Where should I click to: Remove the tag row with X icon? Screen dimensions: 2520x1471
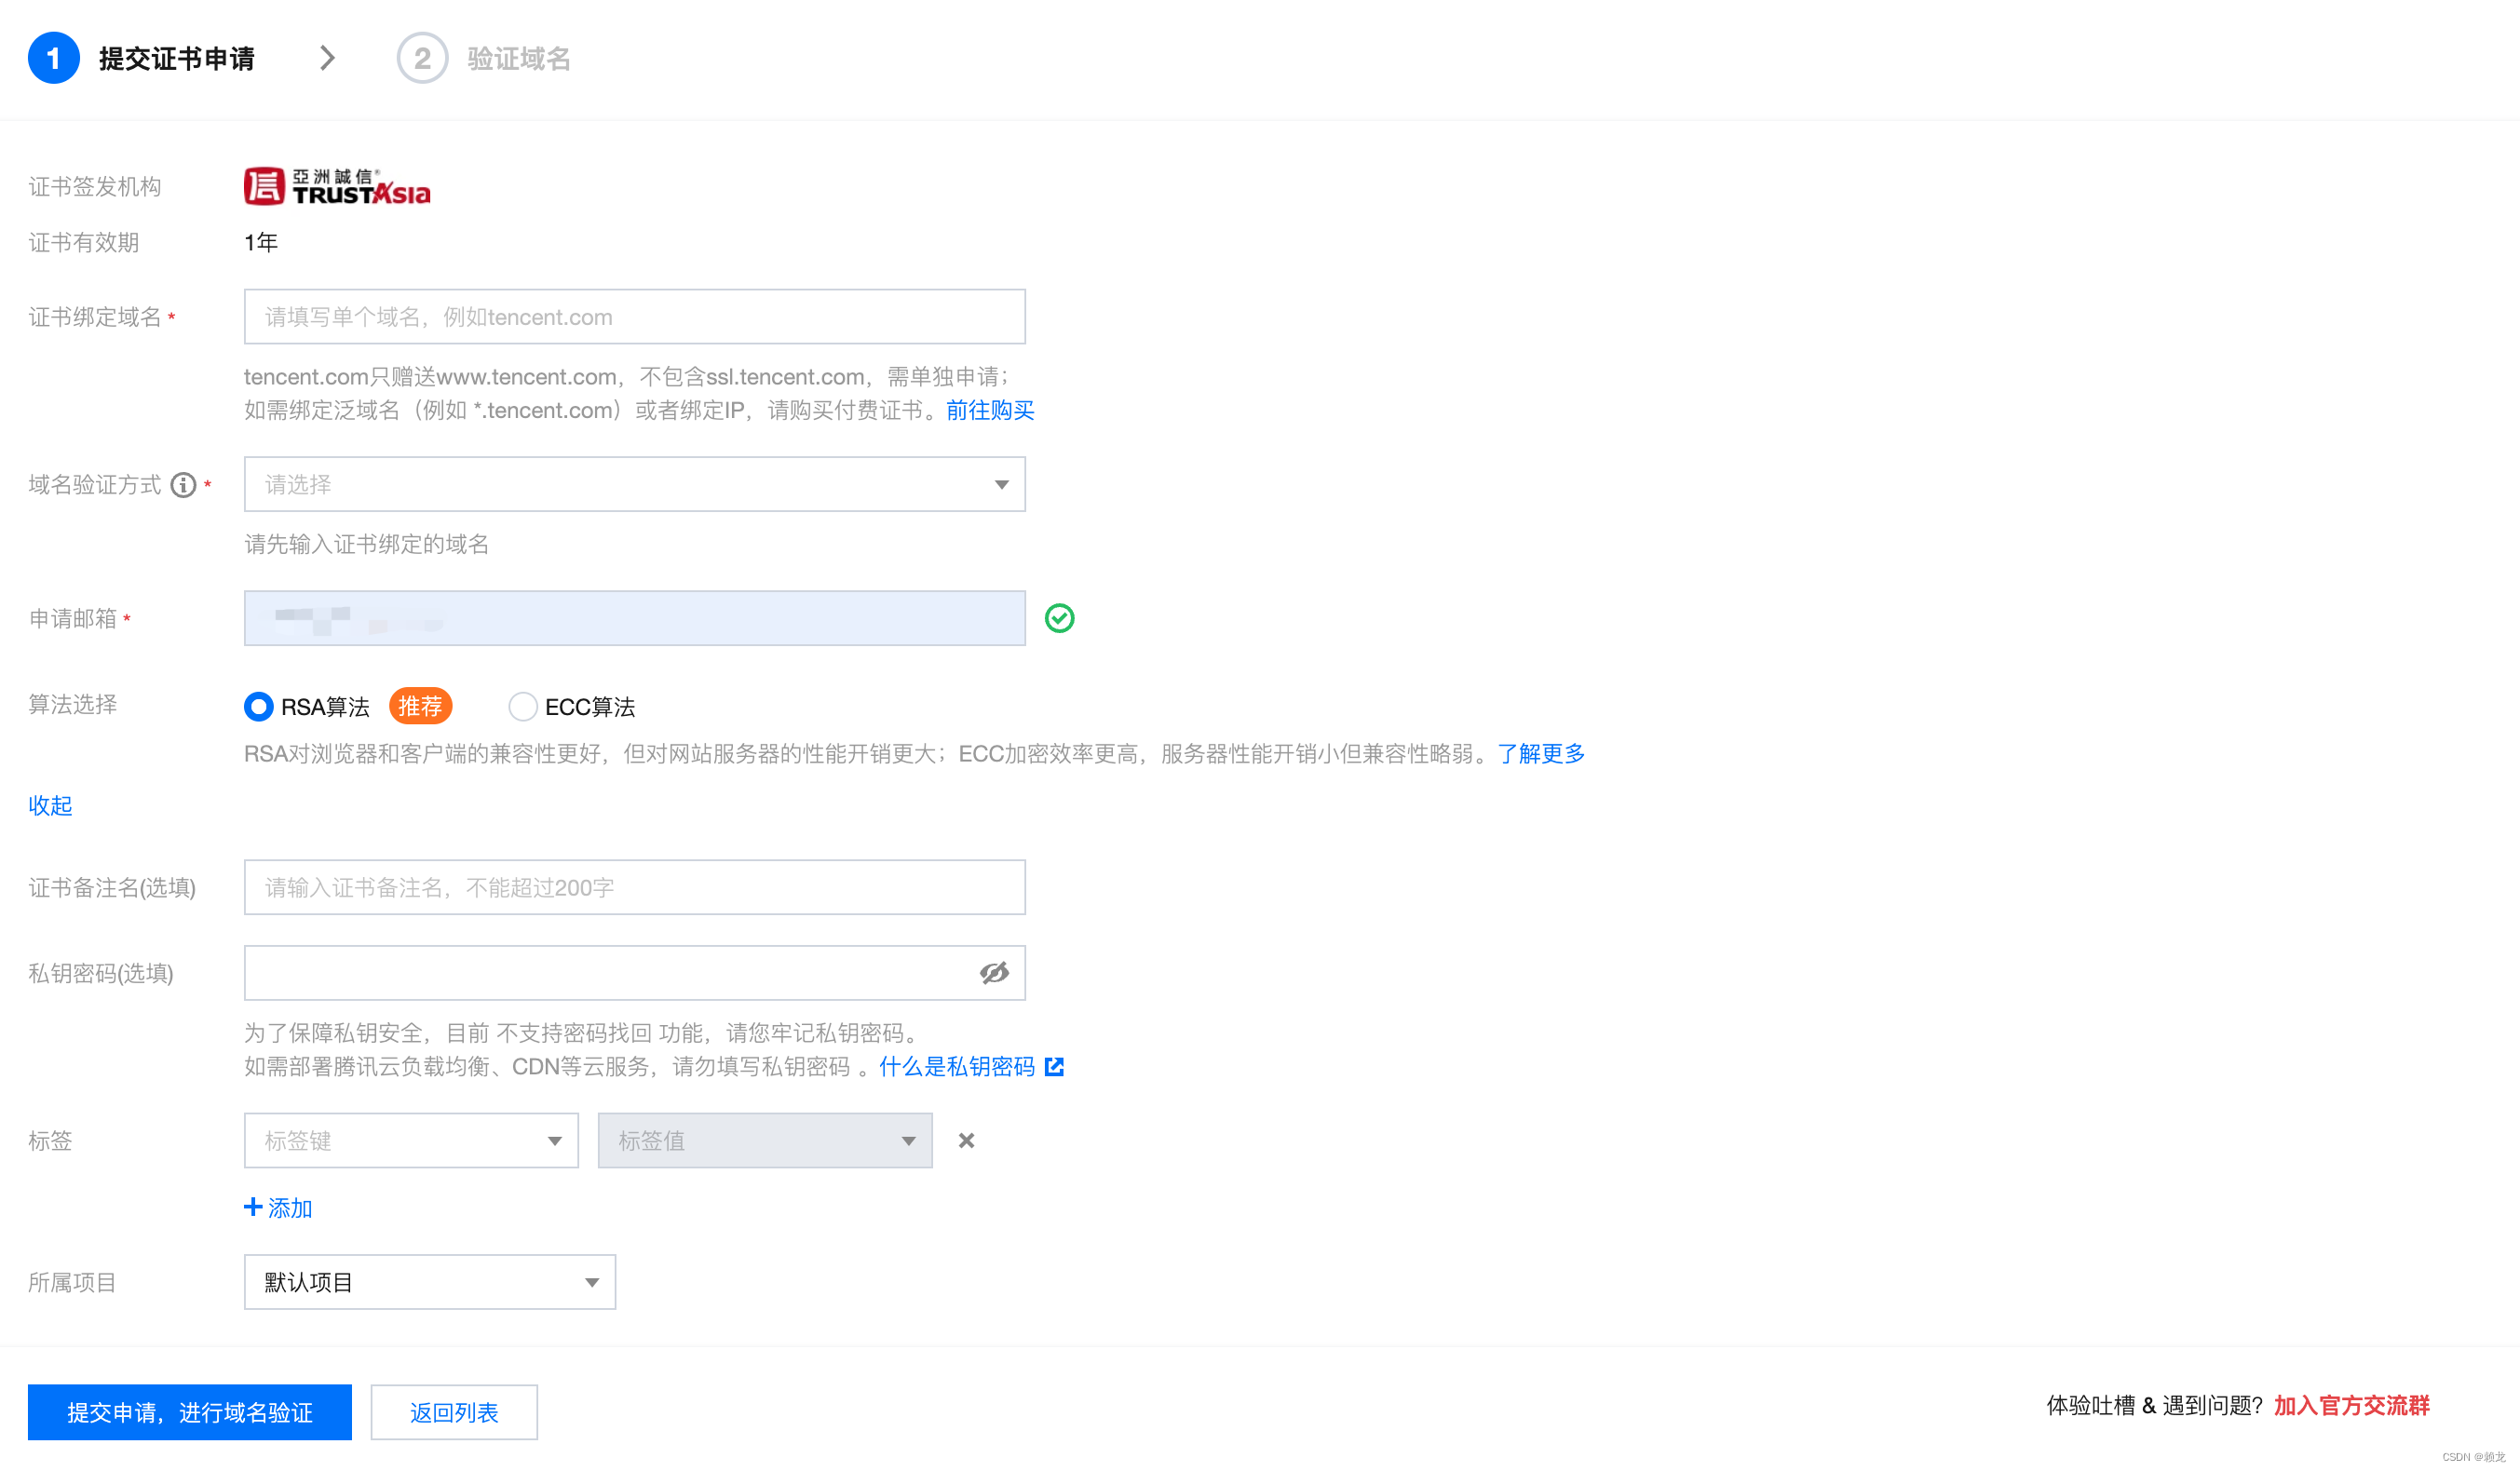[x=966, y=1140]
